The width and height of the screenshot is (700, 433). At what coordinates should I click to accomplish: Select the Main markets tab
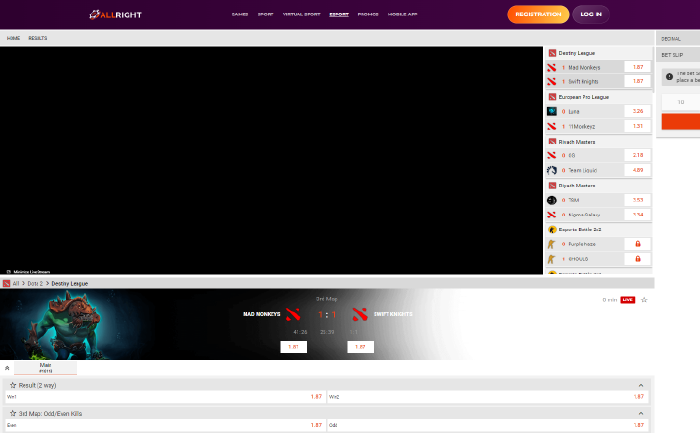[x=45, y=368]
